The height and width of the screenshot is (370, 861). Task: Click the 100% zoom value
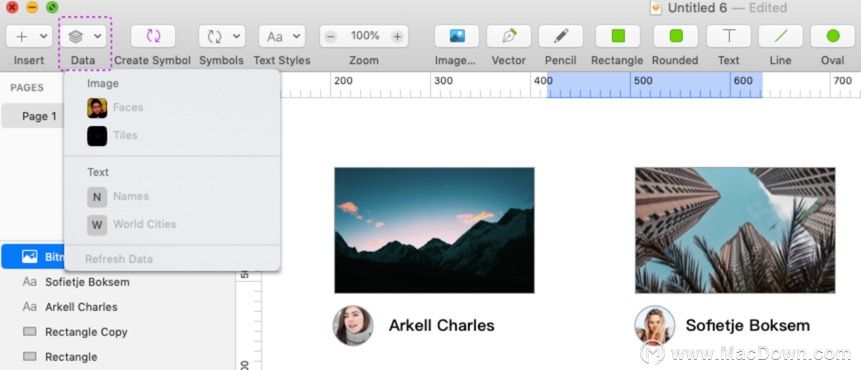click(365, 36)
